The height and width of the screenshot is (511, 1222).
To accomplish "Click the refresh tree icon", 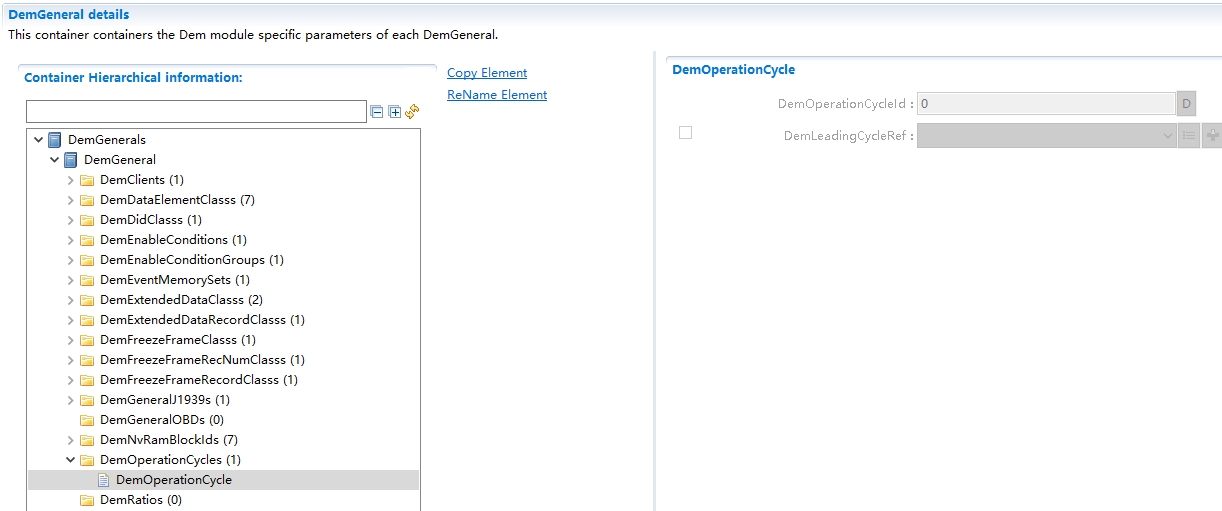I will click(x=412, y=112).
